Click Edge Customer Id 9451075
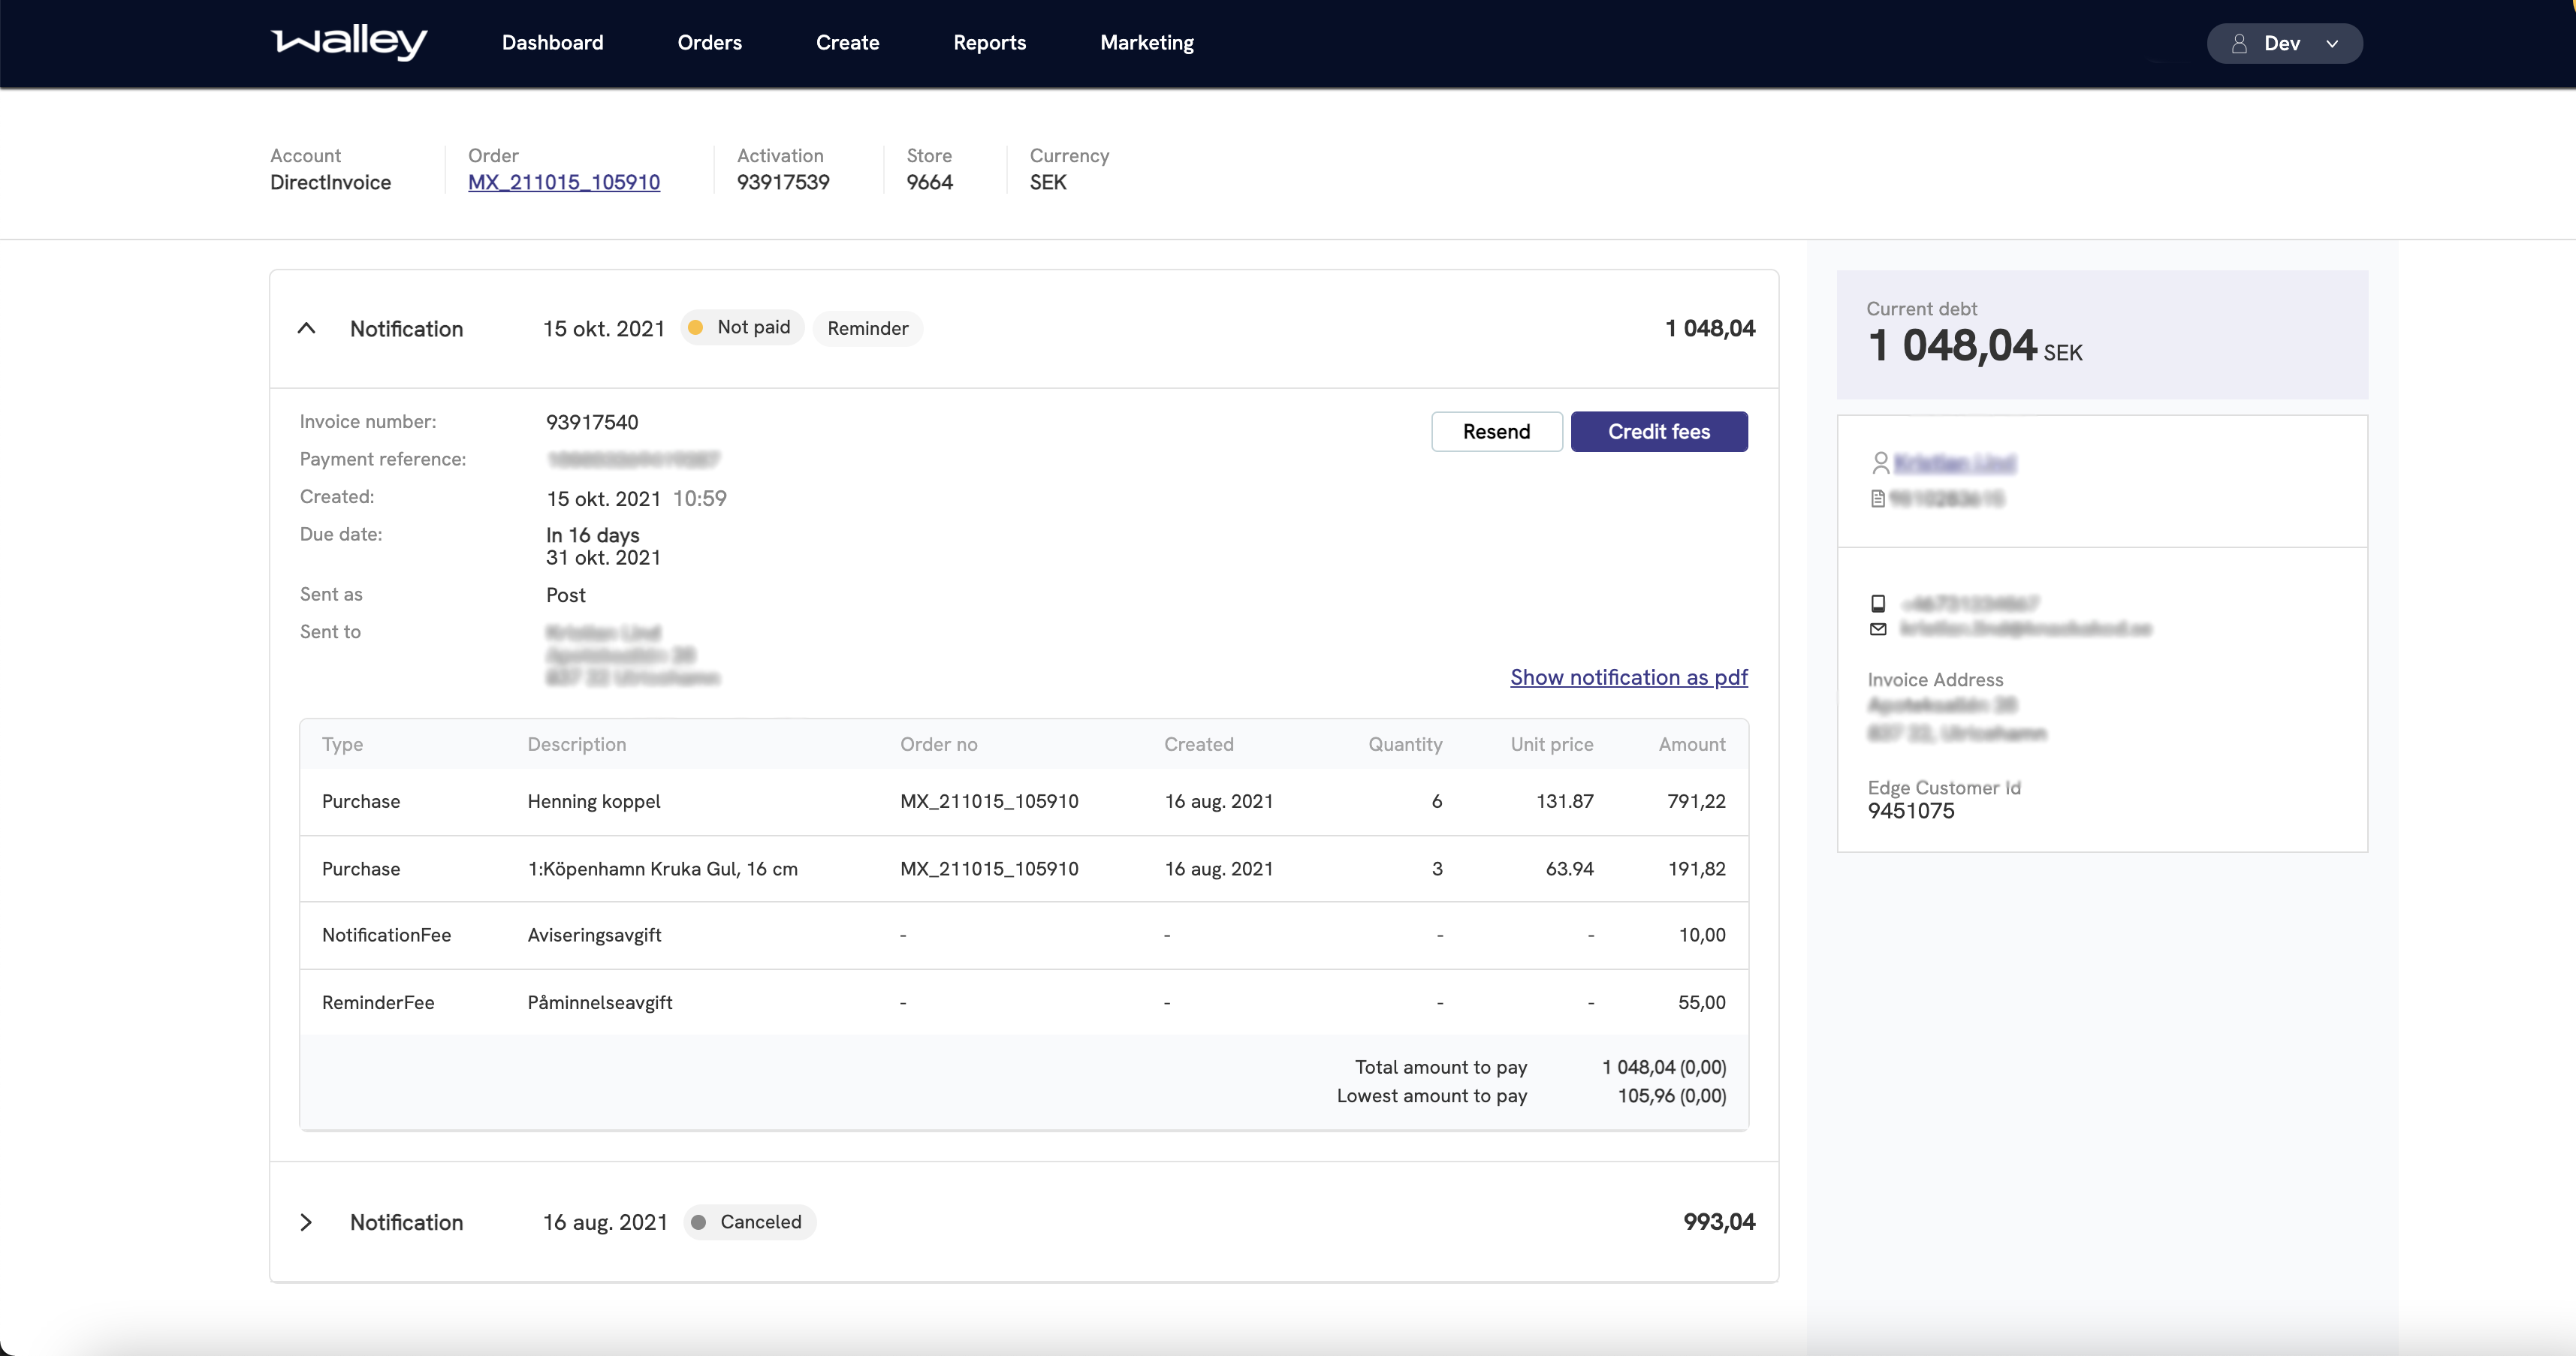This screenshot has height=1356, width=2576. (1910, 811)
